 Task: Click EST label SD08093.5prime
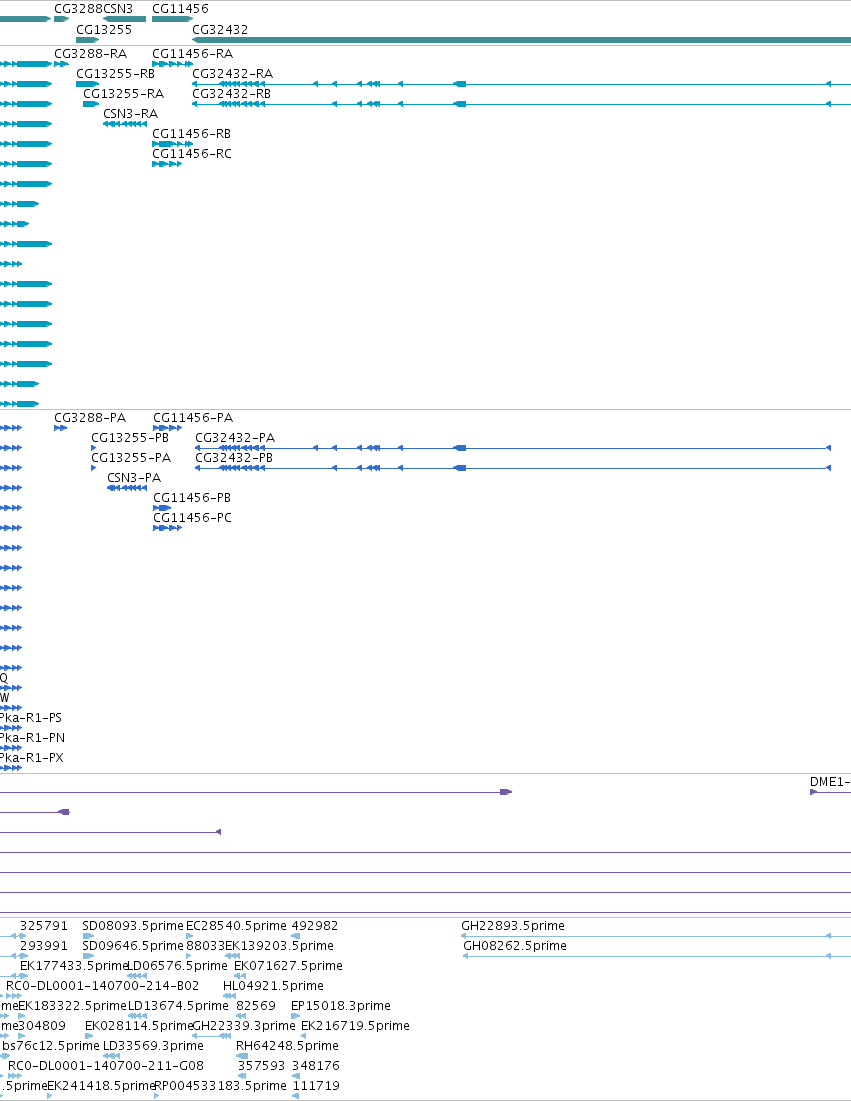[x=133, y=926]
